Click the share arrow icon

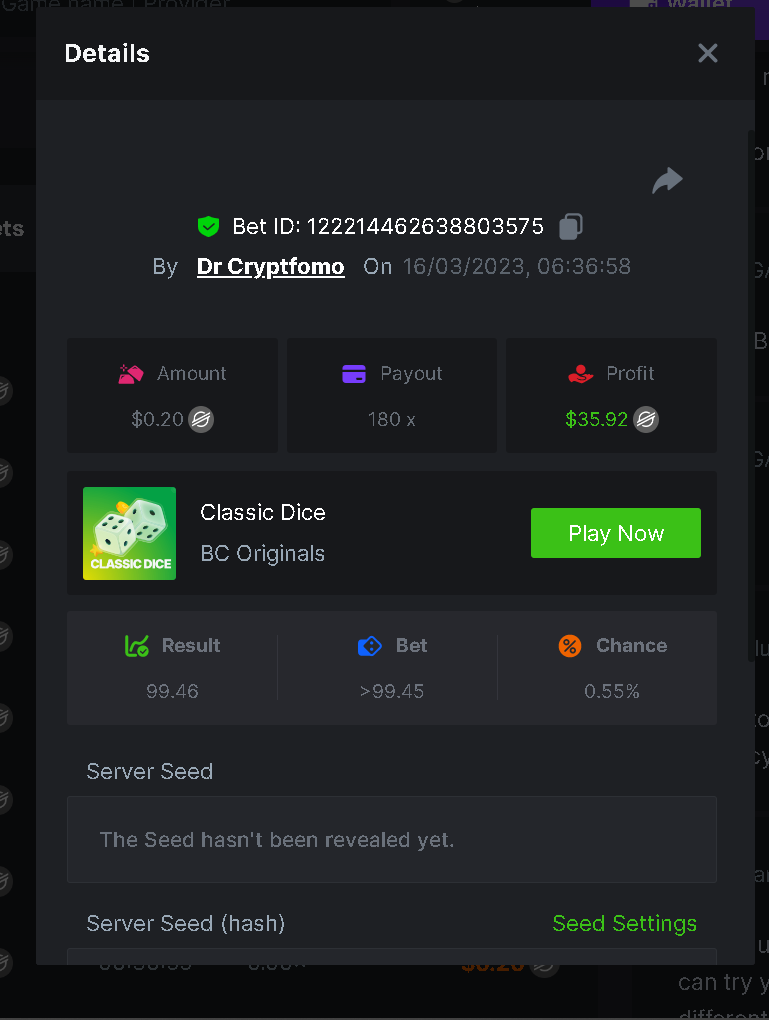coord(667,180)
